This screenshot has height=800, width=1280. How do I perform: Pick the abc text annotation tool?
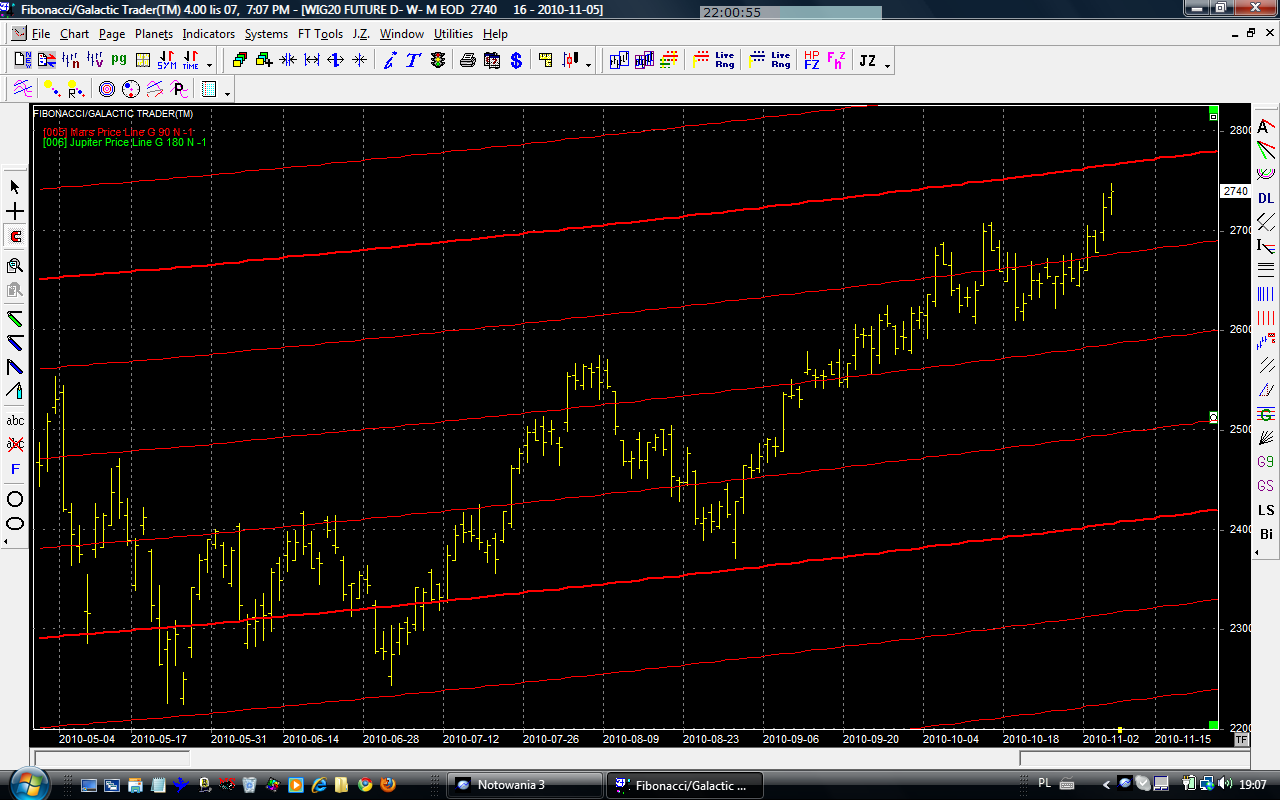point(15,420)
